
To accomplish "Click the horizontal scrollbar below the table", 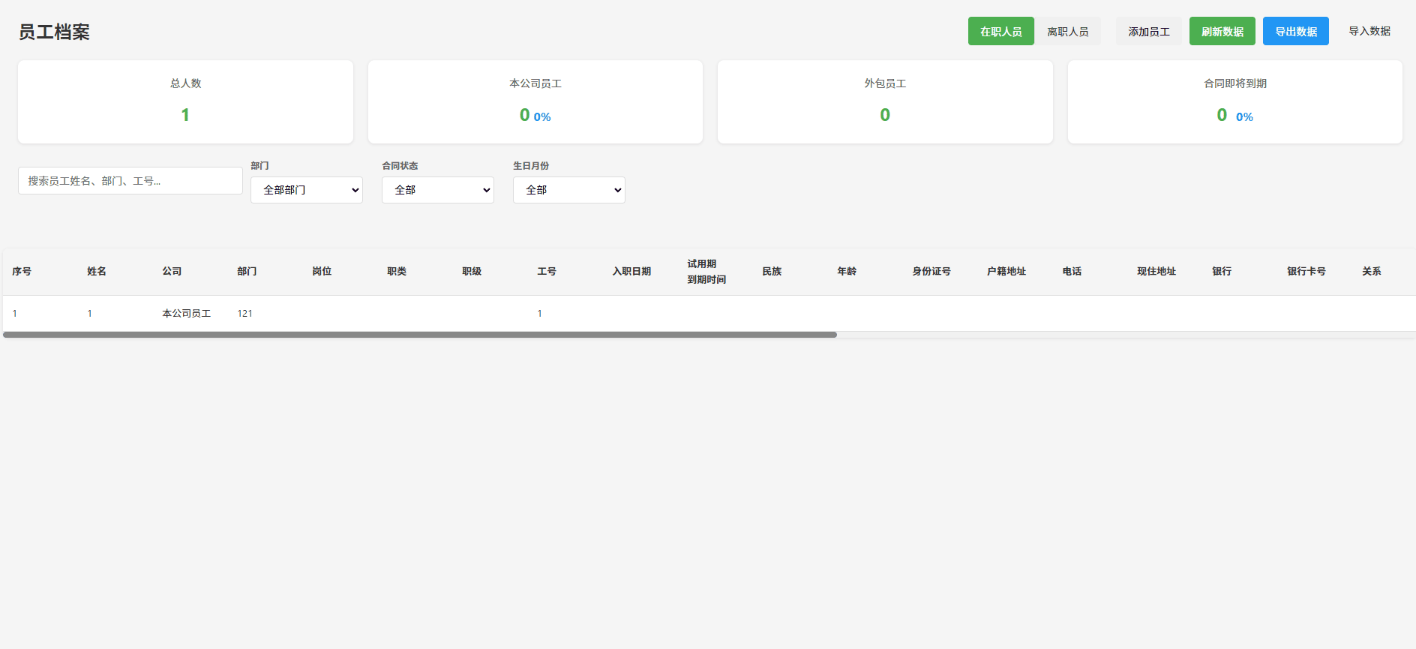I will 420,335.
